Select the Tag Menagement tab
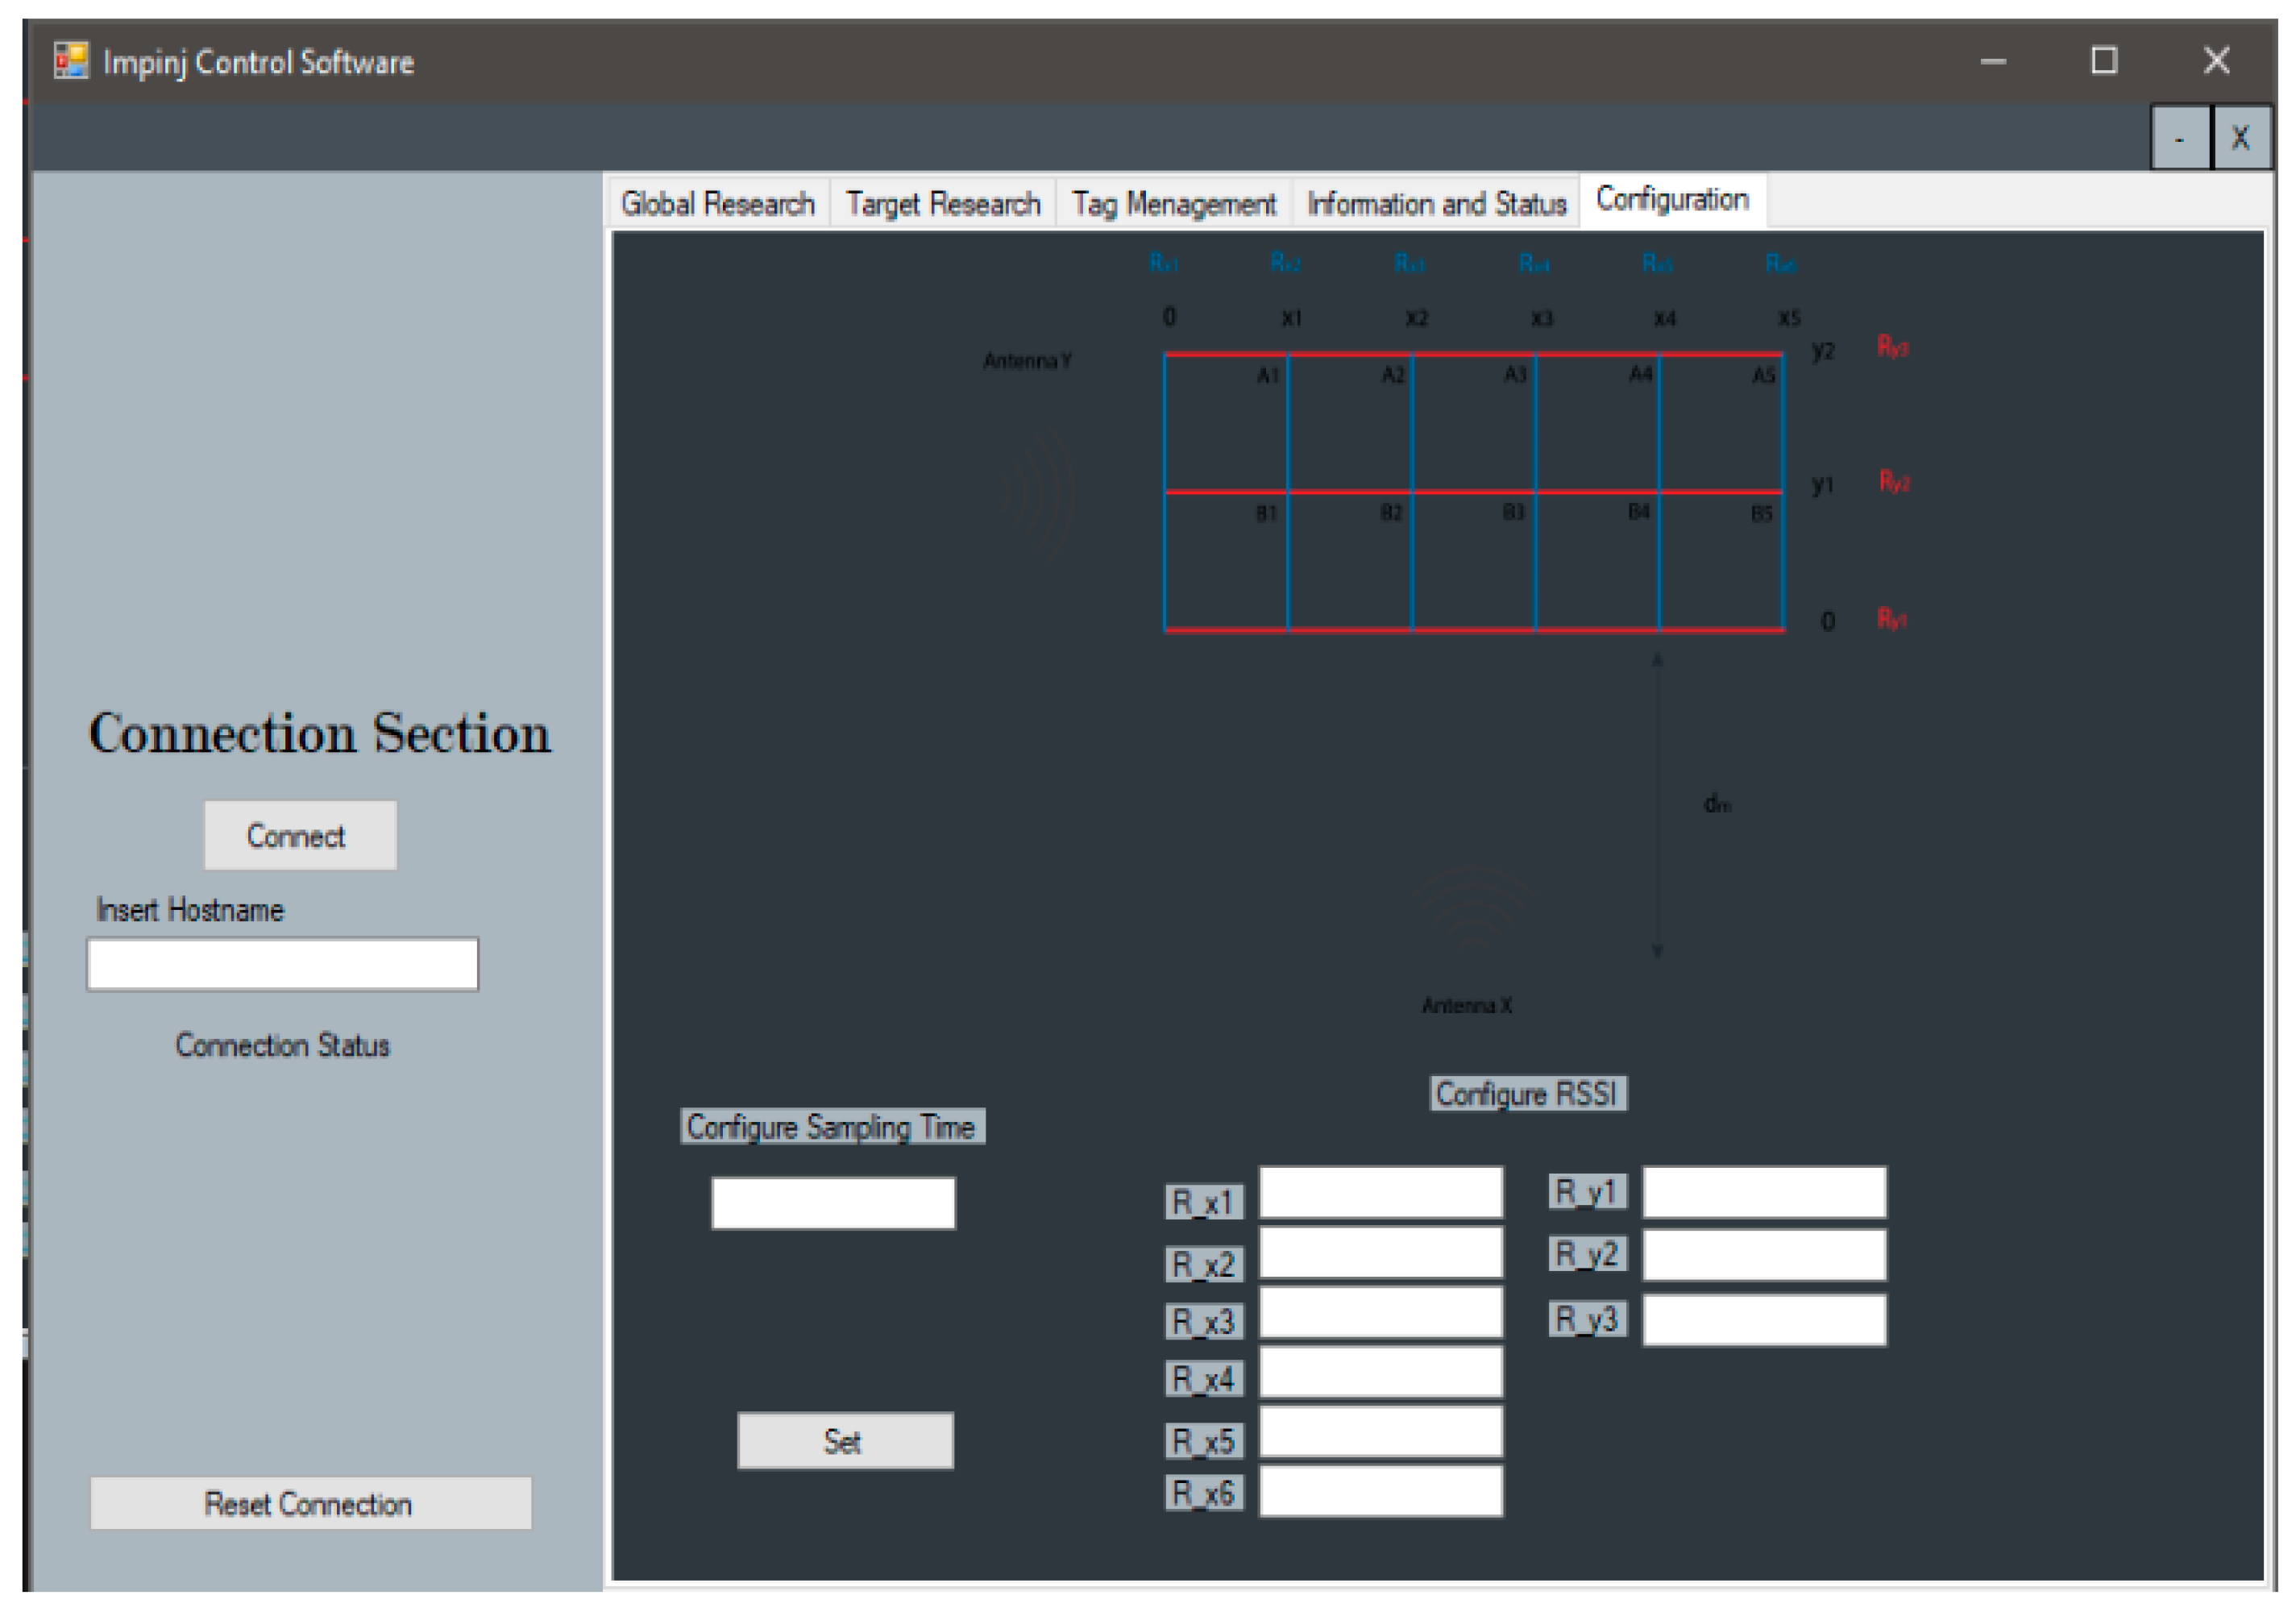The width and height of the screenshot is (2296, 1612). point(1174,203)
